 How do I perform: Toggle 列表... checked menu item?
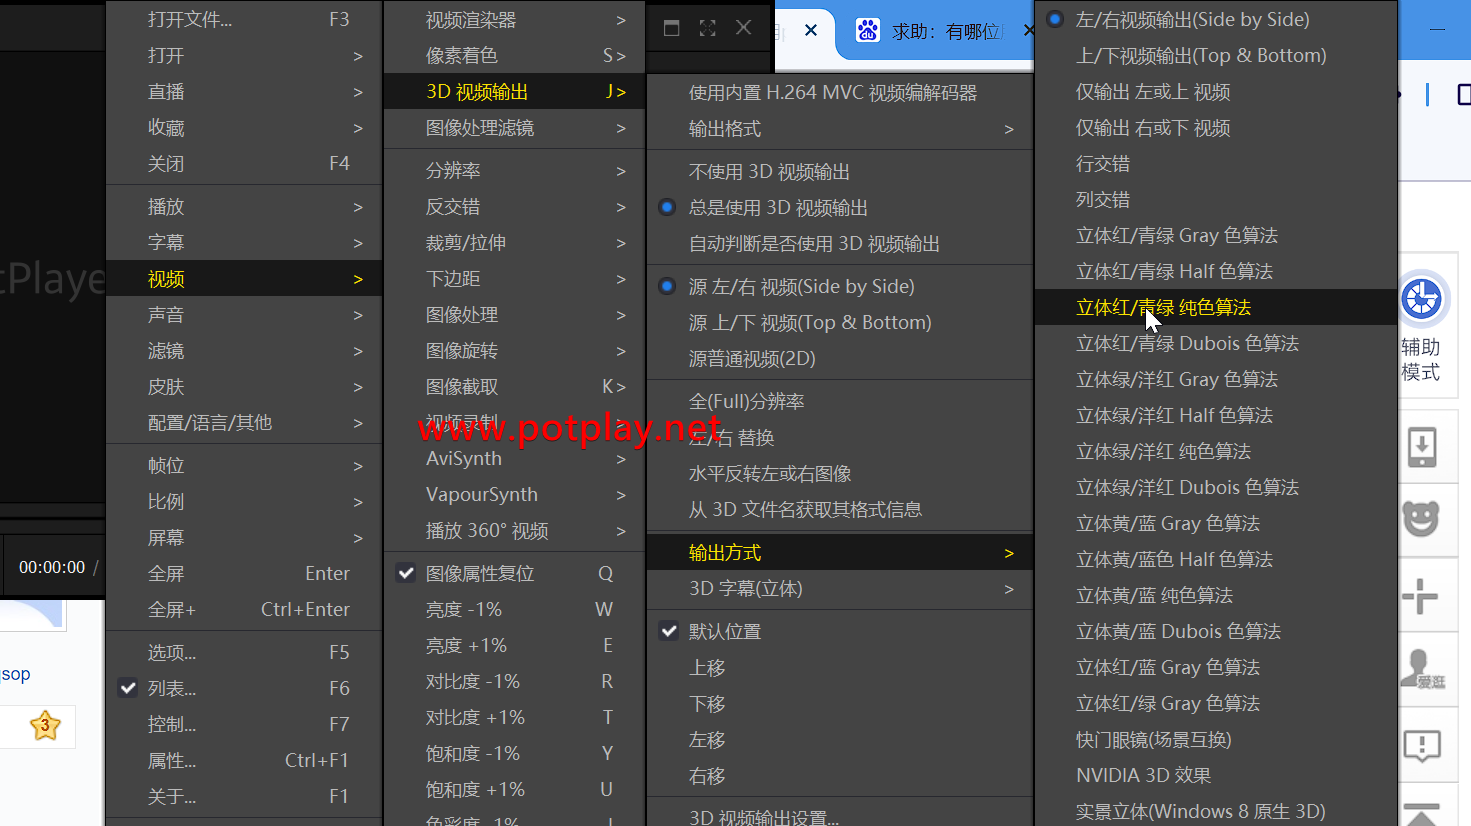pos(244,688)
